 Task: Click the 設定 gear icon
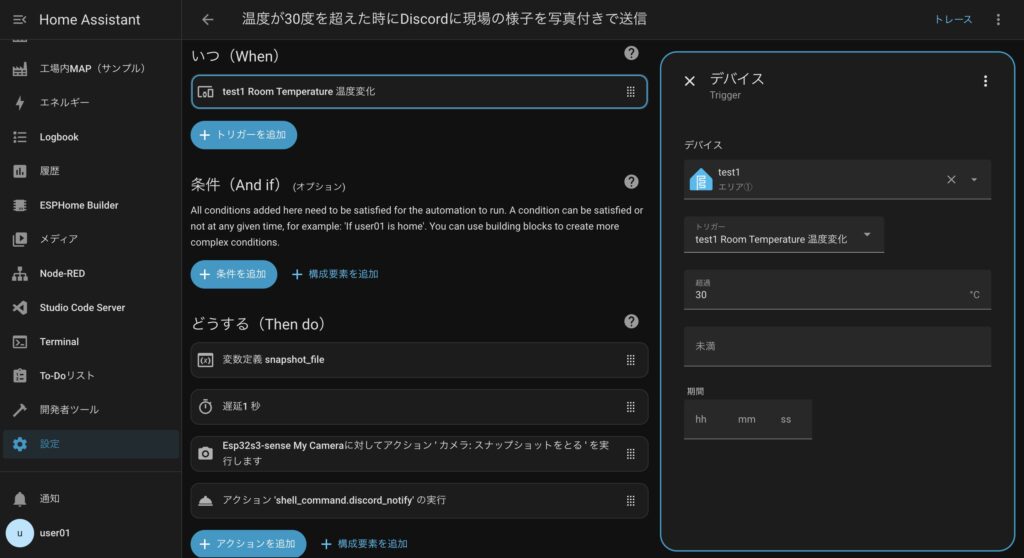coord(20,444)
